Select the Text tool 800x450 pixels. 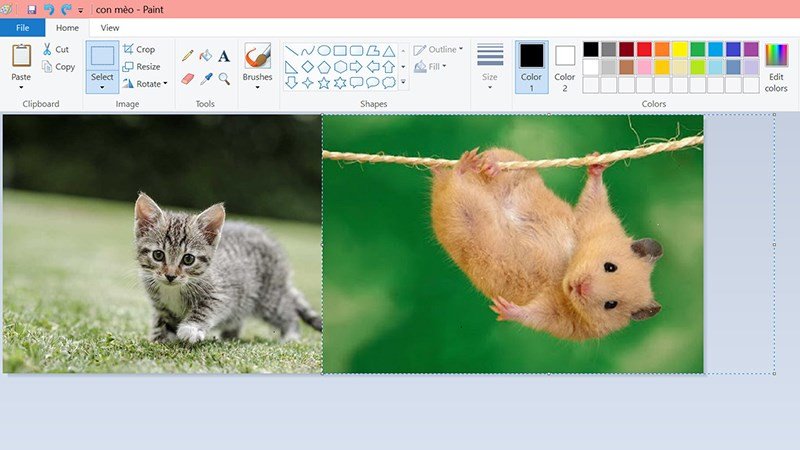pyautogui.click(x=224, y=56)
